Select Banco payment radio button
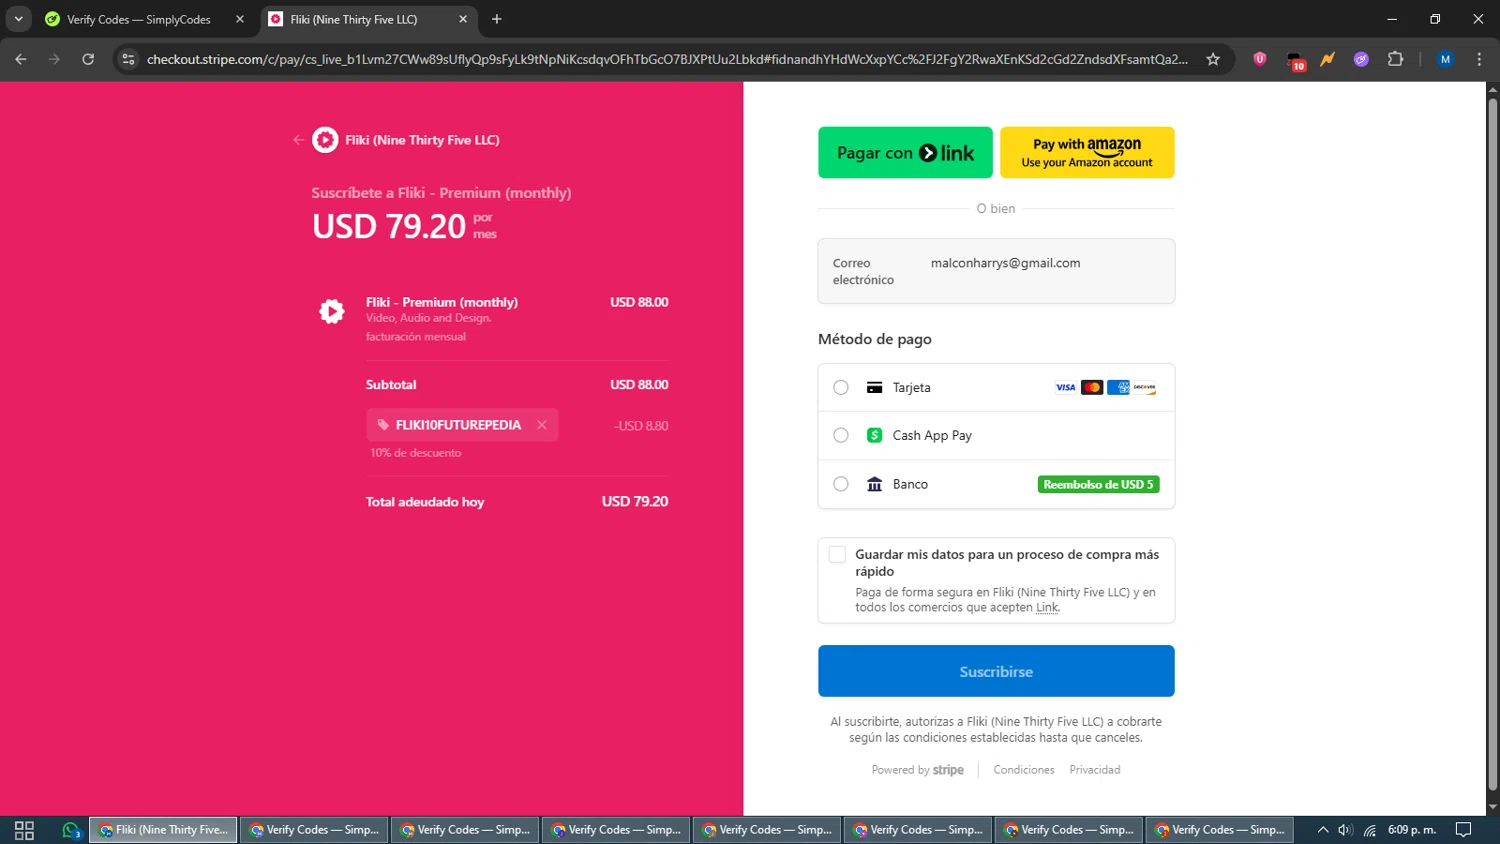This screenshot has height=844, width=1500. tap(841, 484)
